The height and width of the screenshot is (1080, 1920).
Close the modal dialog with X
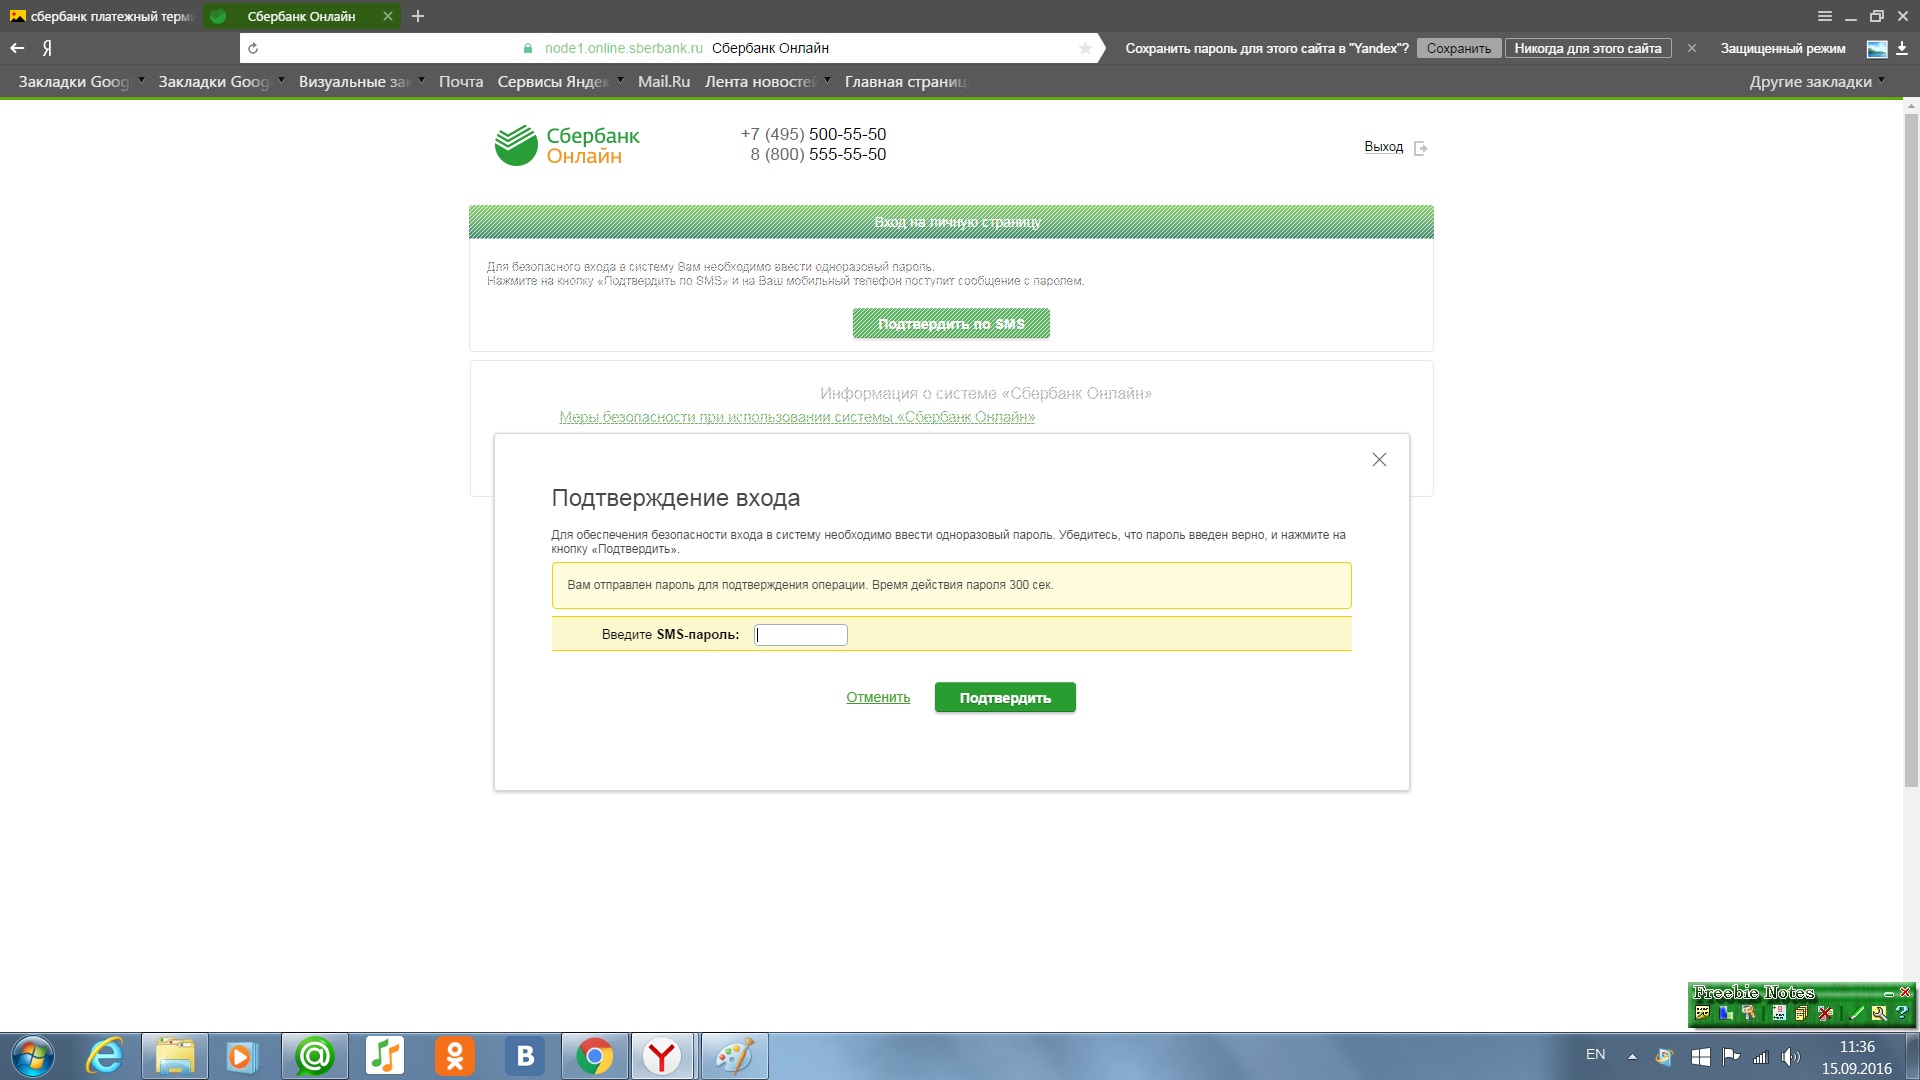(1379, 460)
